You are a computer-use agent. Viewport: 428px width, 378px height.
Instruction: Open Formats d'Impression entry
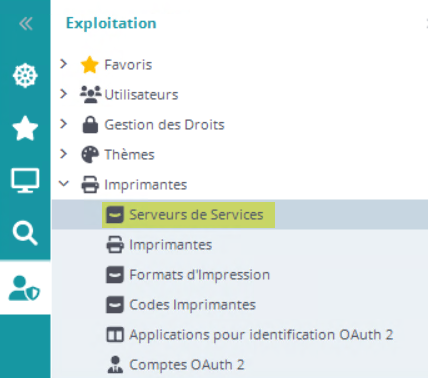tap(199, 275)
